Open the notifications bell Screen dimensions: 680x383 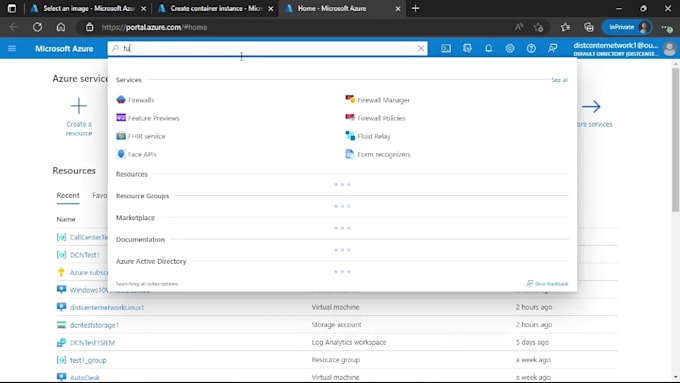(x=488, y=49)
